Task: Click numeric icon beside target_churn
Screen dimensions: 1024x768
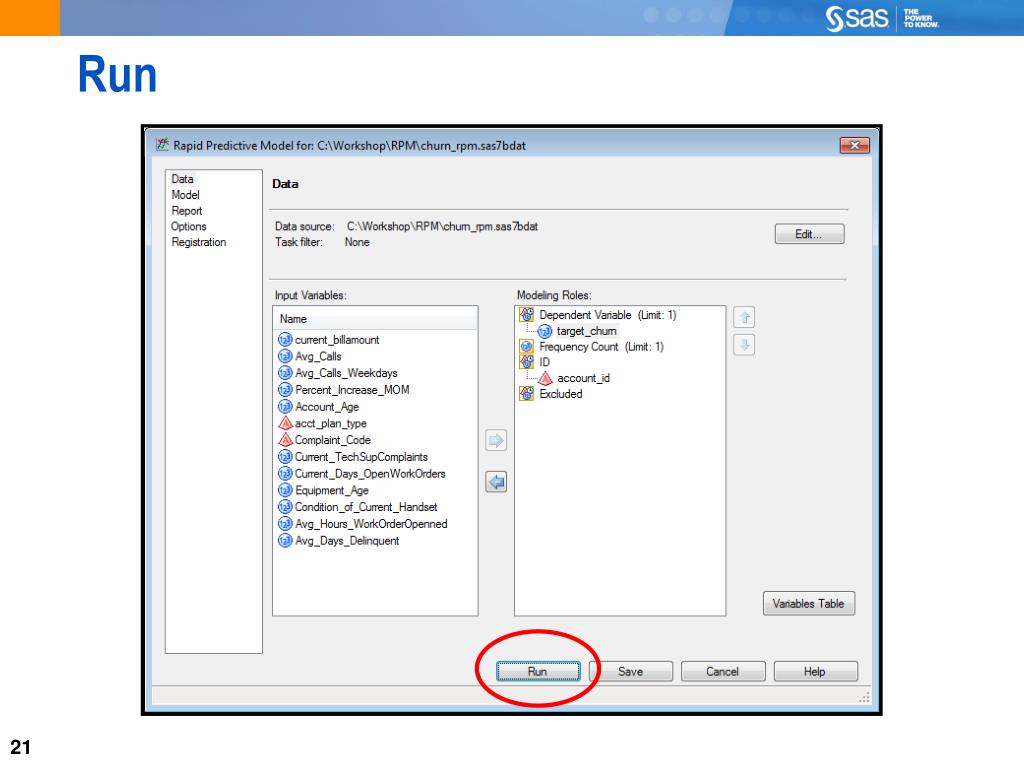Action: tap(545, 331)
